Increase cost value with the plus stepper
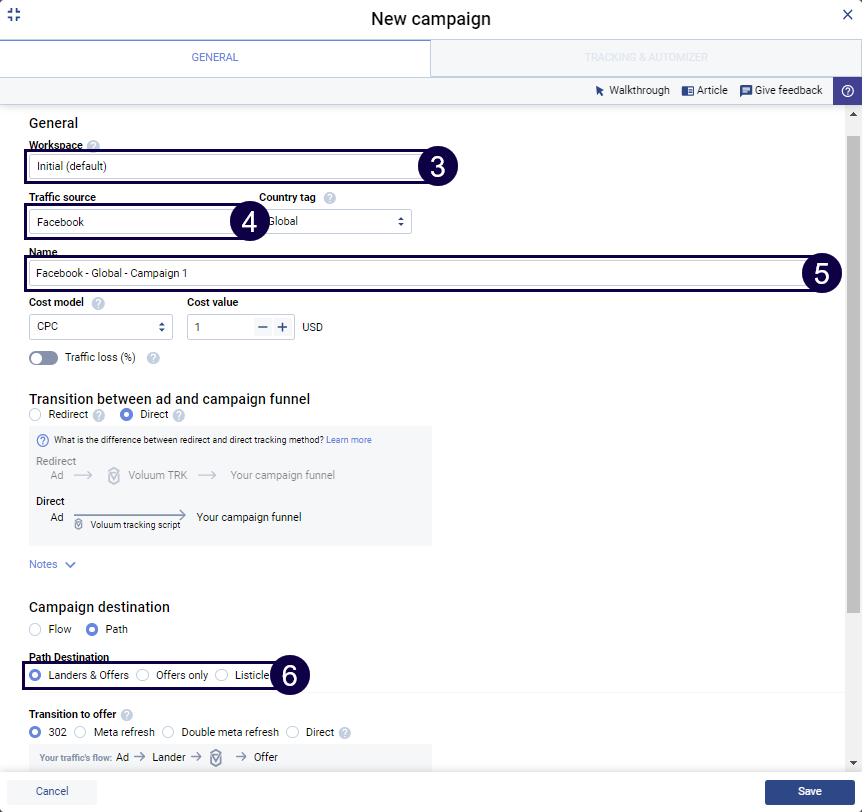This screenshot has height=812, width=862. click(283, 327)
